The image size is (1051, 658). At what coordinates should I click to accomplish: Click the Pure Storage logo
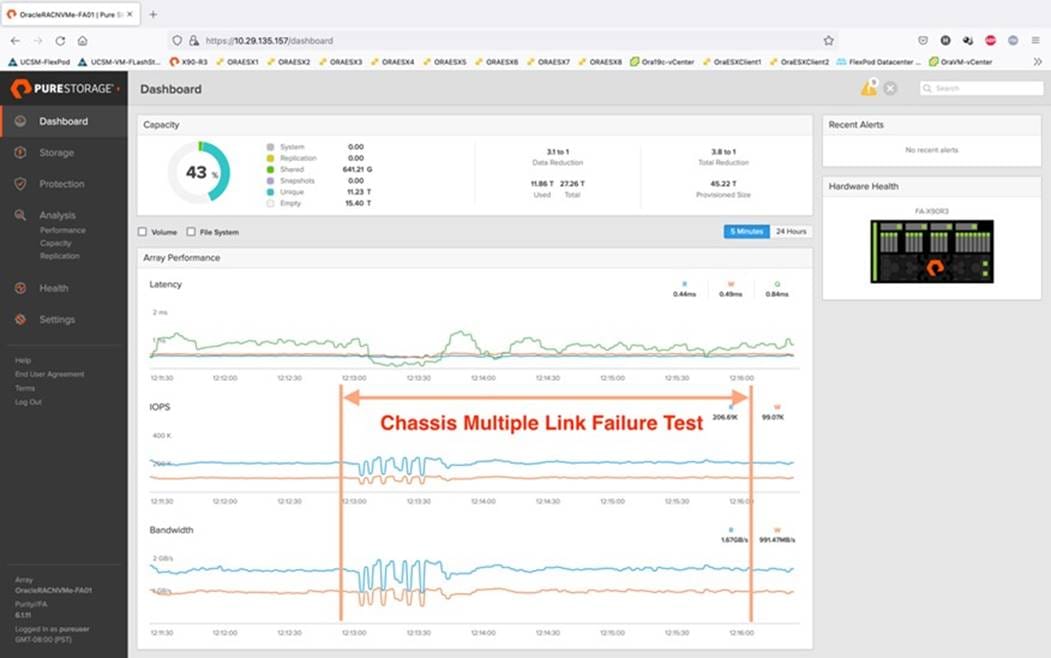[x=64, y=88]
